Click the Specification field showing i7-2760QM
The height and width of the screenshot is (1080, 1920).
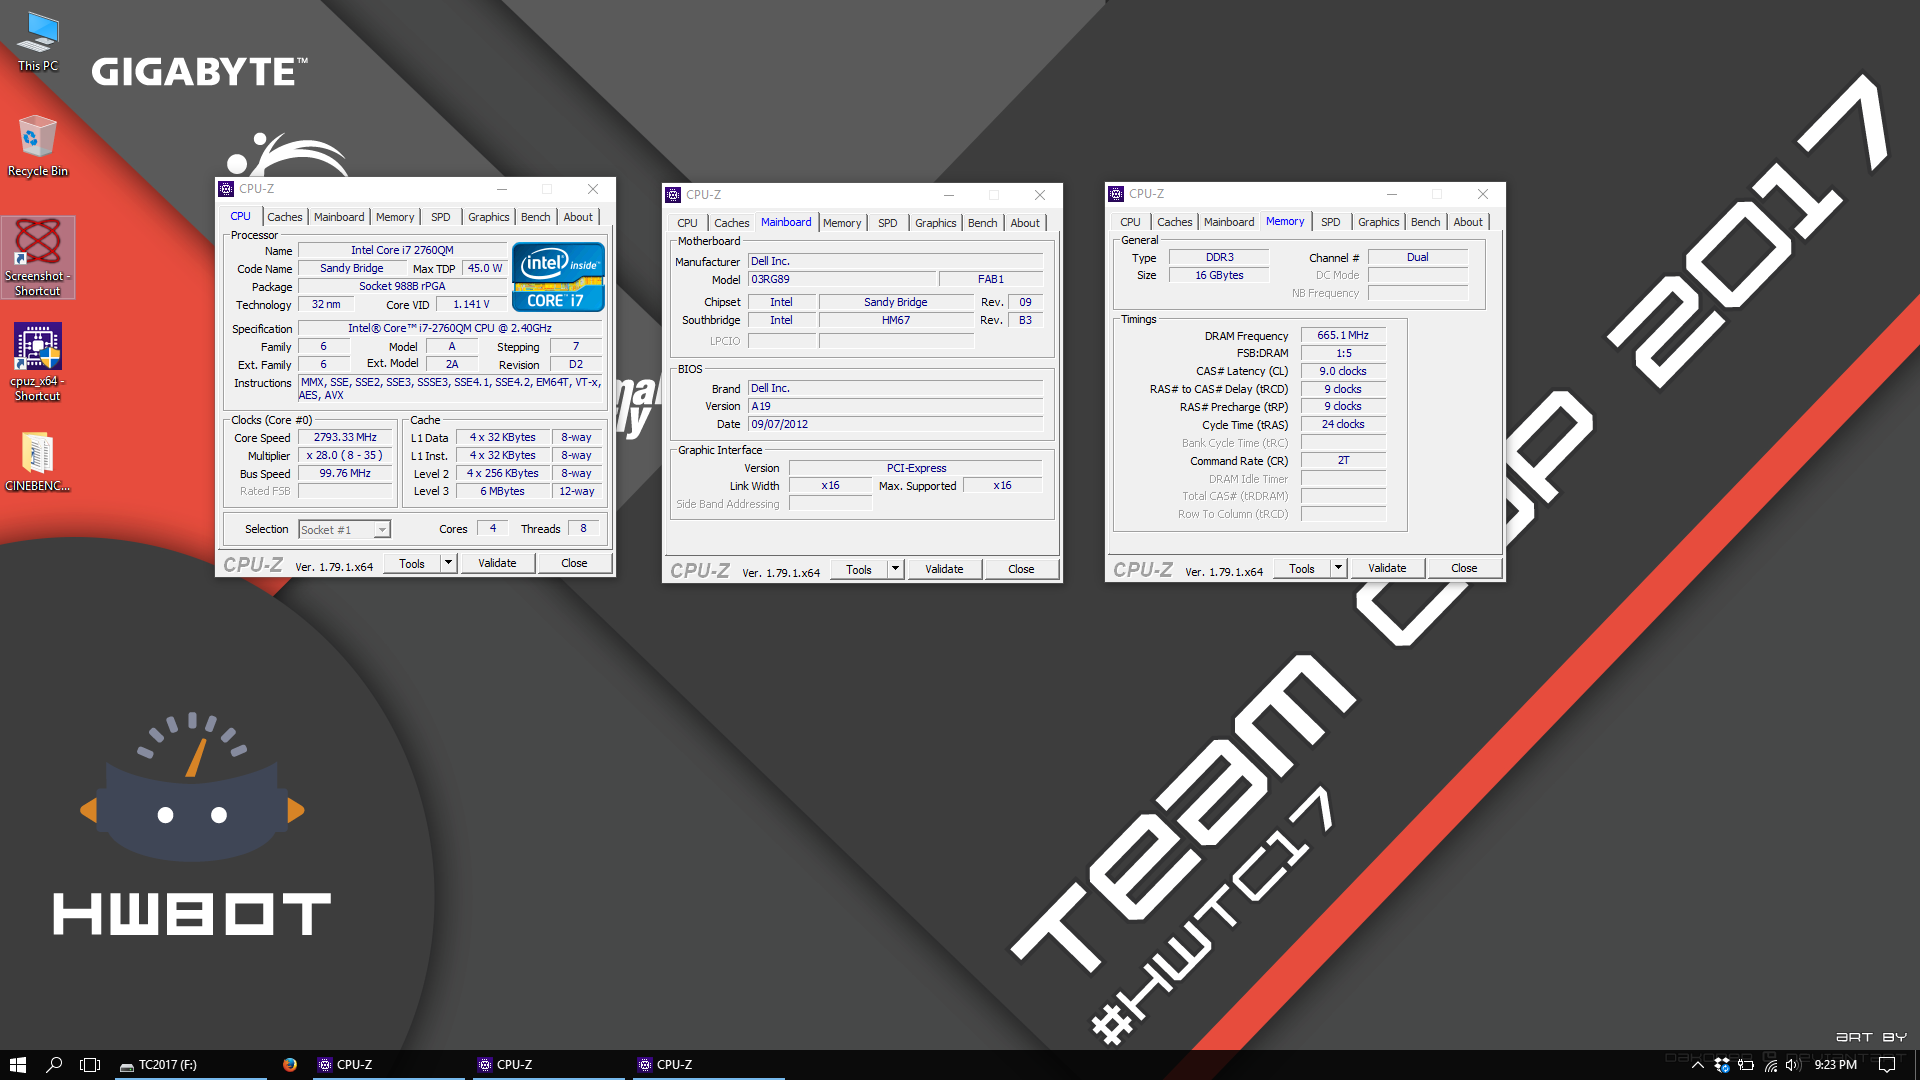(450, 328)
